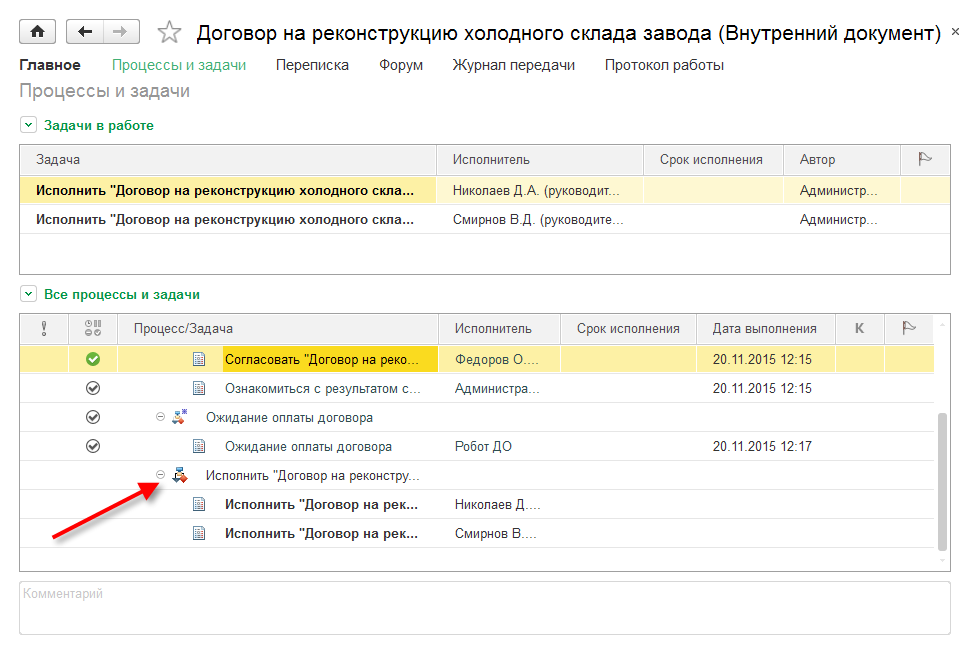
Task: Collapse the Ожидание оплаты договора tree node
Action: [160, 417]
